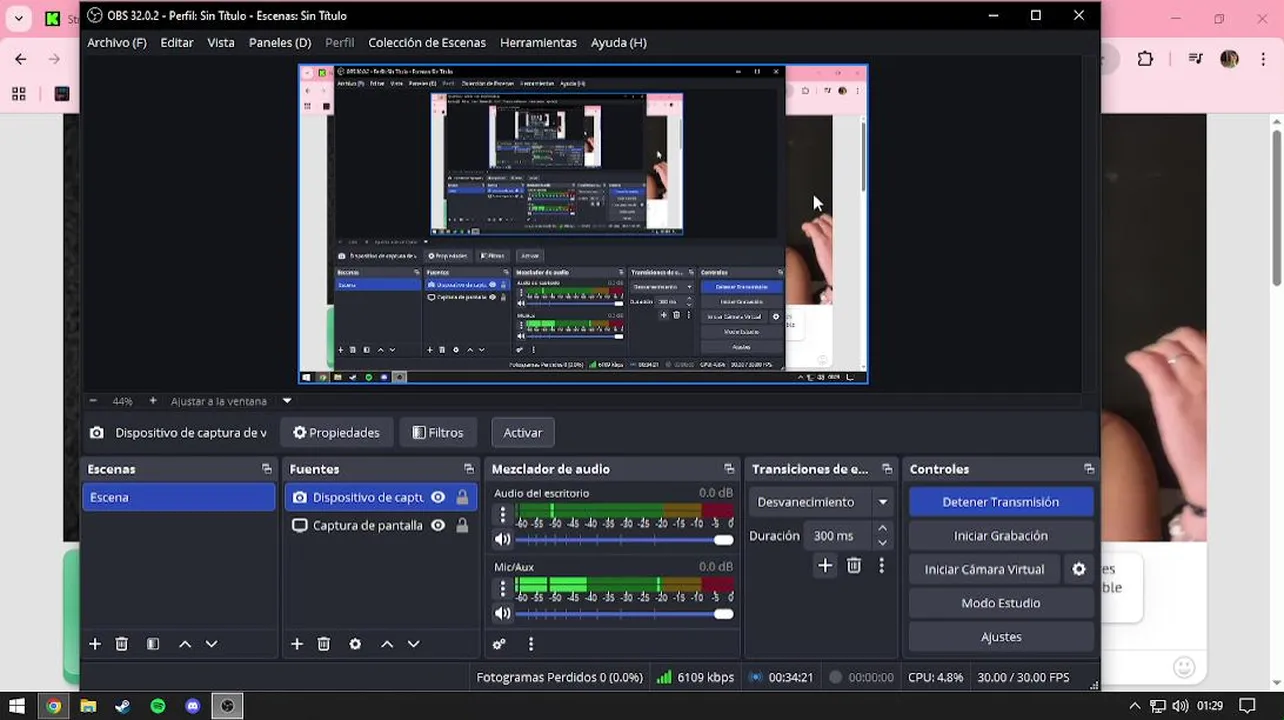
Task: Open source Propiedades button
Action: [336, 433]
